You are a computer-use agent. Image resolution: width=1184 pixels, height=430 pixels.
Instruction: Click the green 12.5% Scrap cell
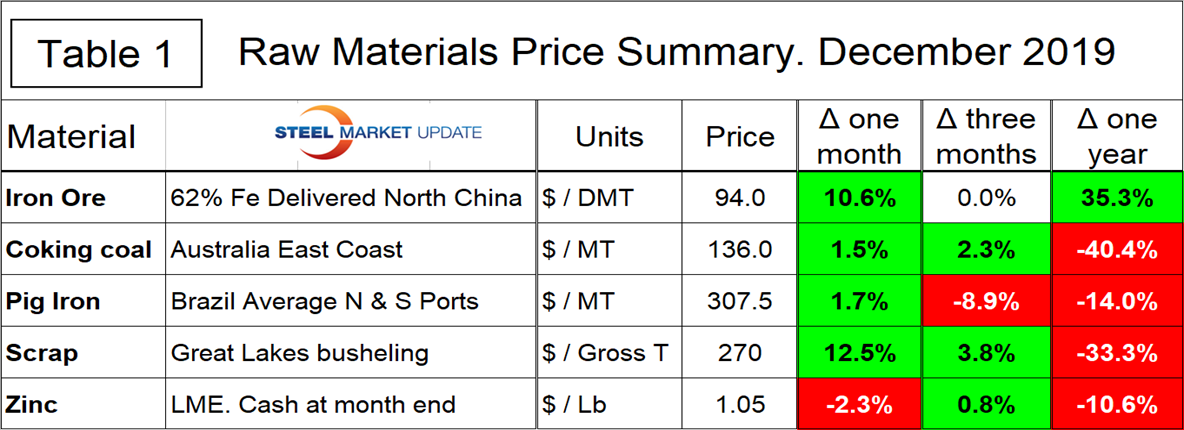pyautogui.click(x=858, y=352)
